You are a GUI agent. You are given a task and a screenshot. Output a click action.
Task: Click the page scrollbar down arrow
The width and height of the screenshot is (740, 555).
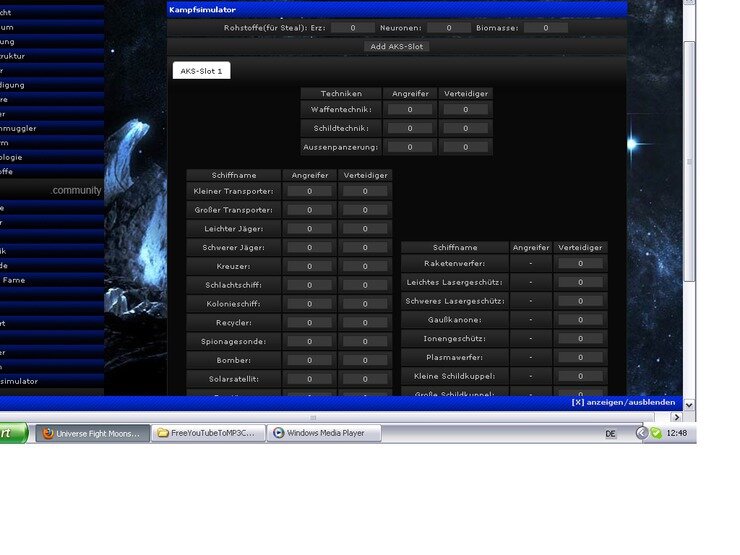(x=689, y=403)
